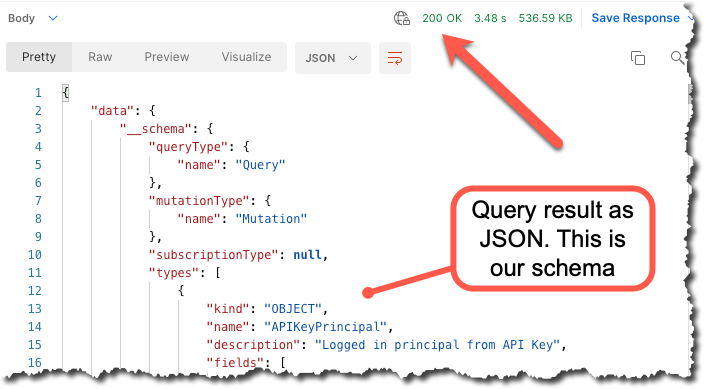This screenshot has width=705, height=389.
Task: Expand the Body section dropdown chevron
Action: pyautogui.click(x=53, y=18)
